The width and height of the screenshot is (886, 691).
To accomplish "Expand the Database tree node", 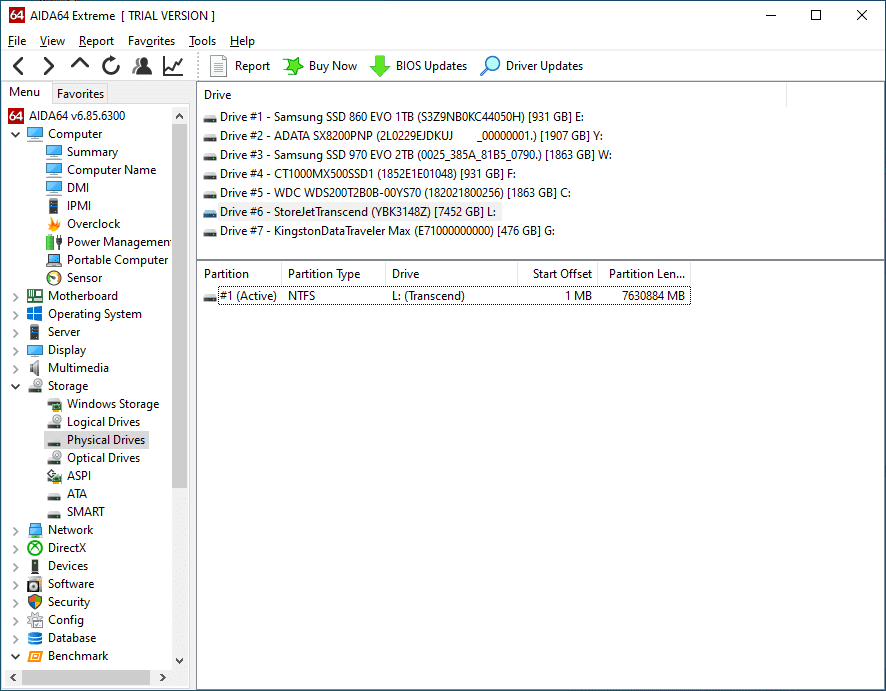I will (x=16, y=639).
